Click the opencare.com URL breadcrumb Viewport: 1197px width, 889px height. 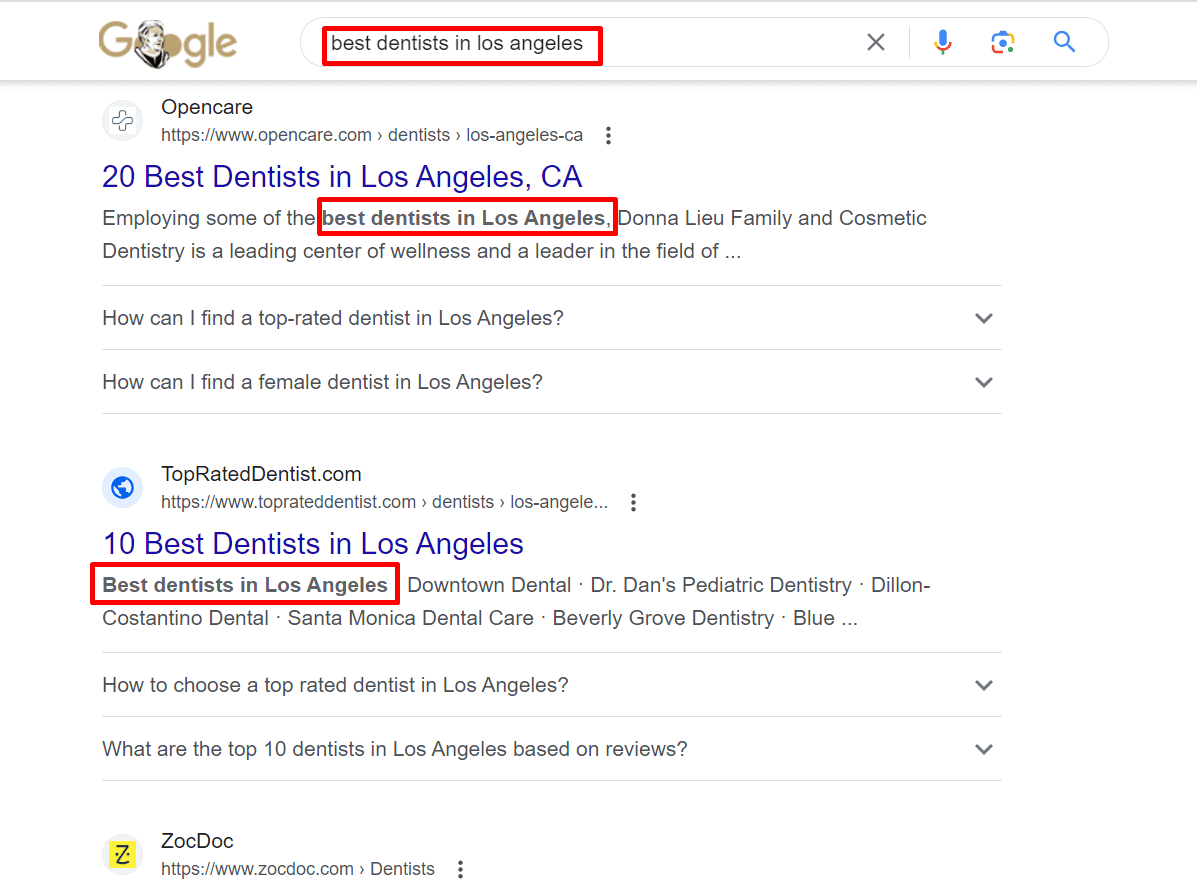tap(372, 135)
